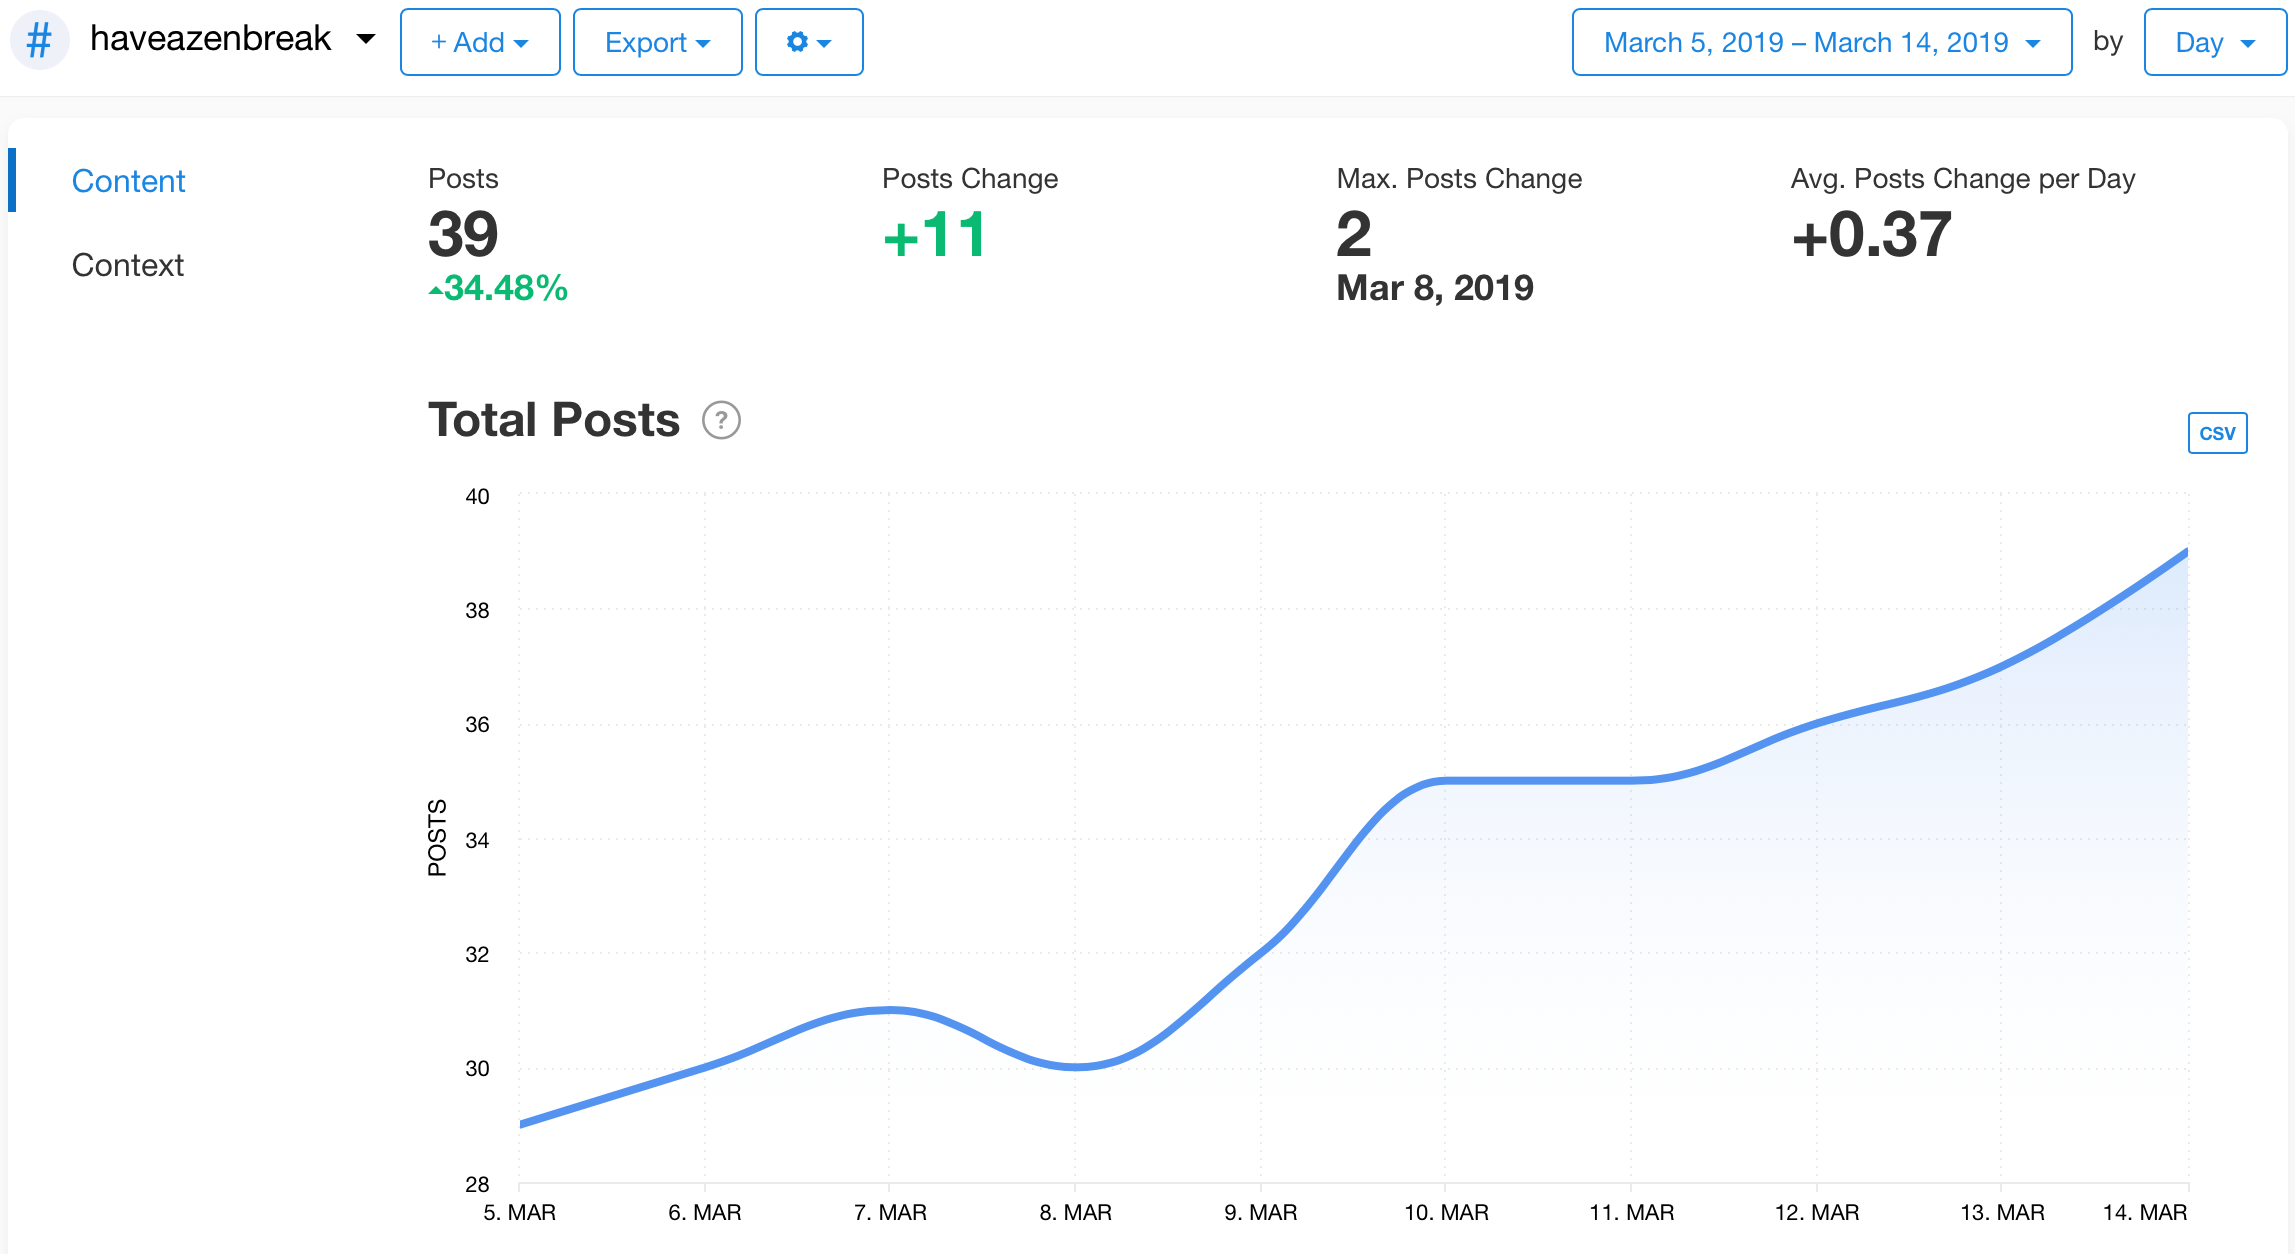Click the + Add button
This screenshot has height=1254, width=2295.
pos(479,42)
